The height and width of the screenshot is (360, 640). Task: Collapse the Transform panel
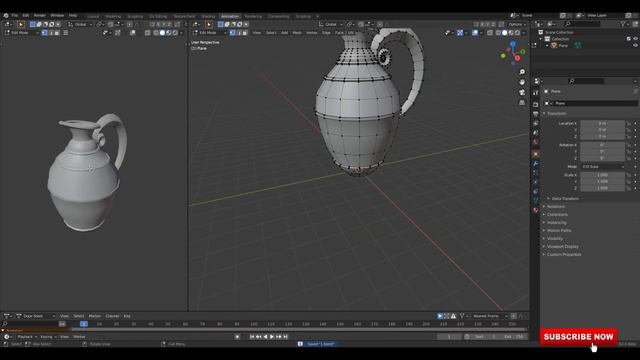coord(557,113)
